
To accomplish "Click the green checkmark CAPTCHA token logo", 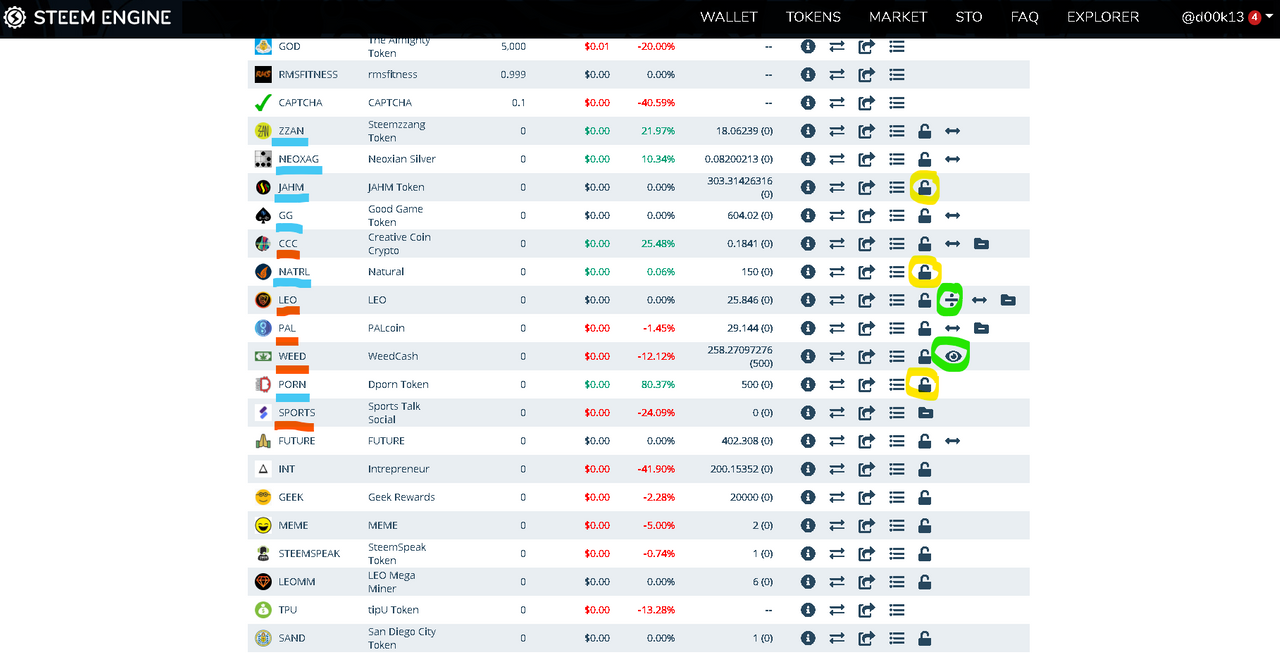I will (263, 103).
